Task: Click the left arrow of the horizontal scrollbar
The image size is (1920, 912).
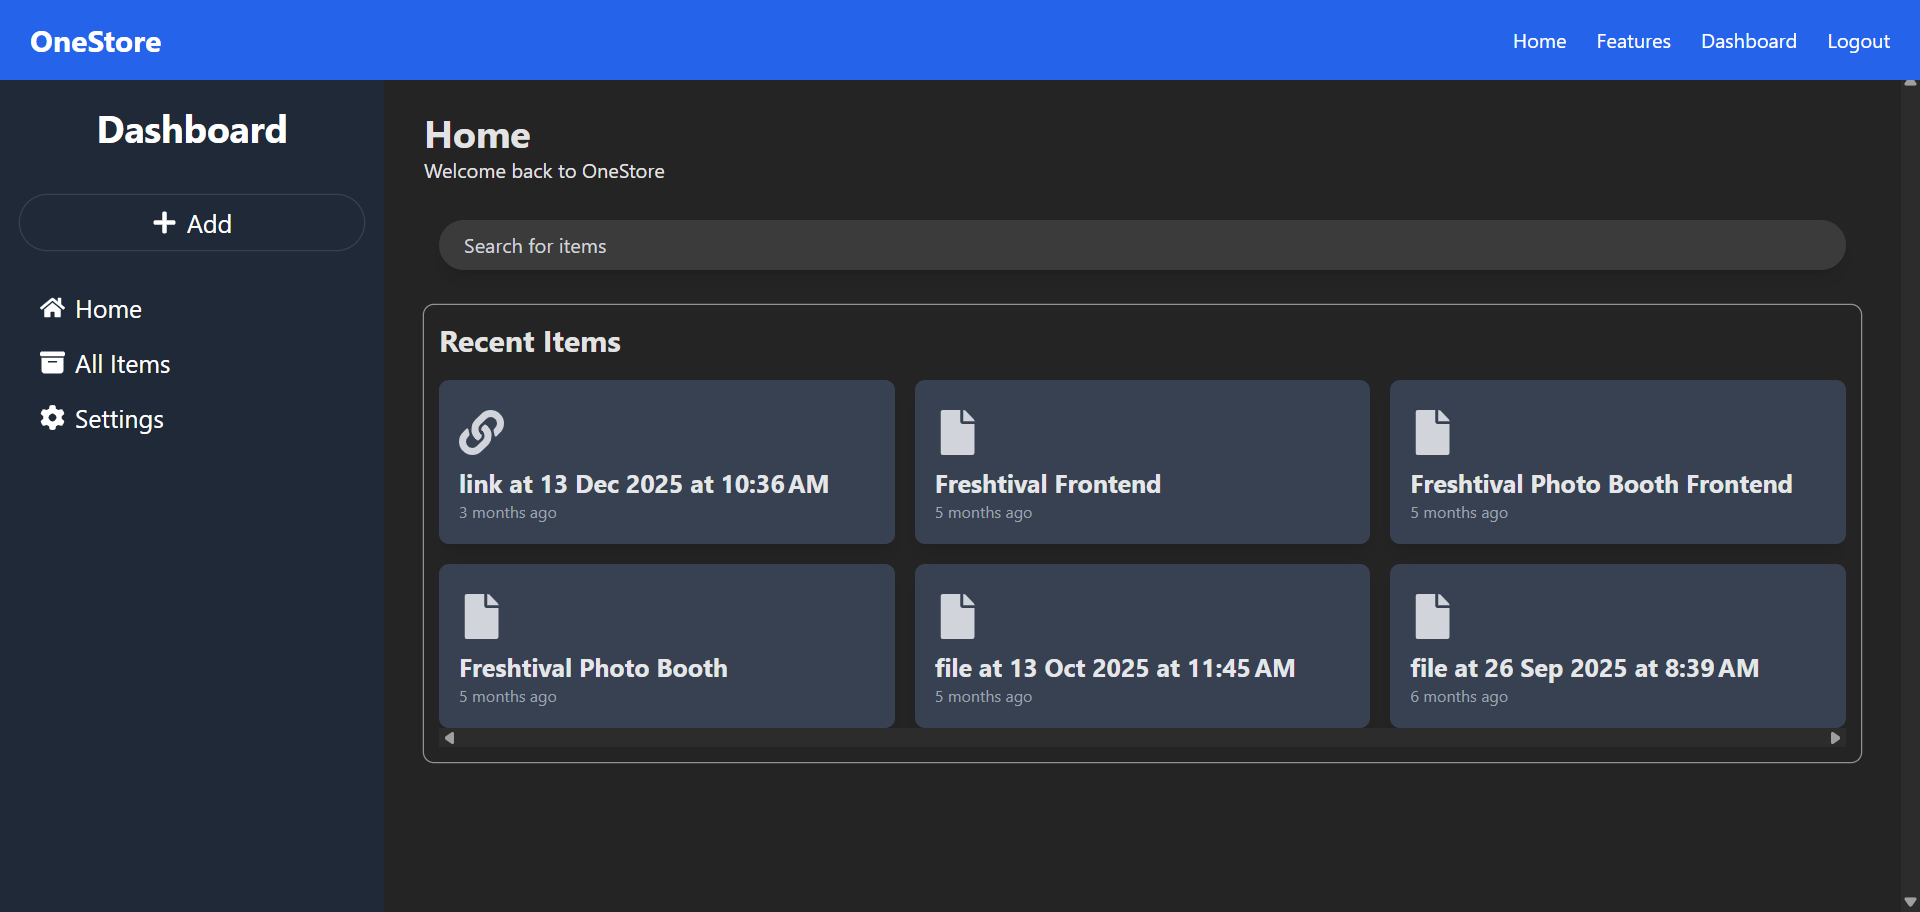Action: [449, 737]
